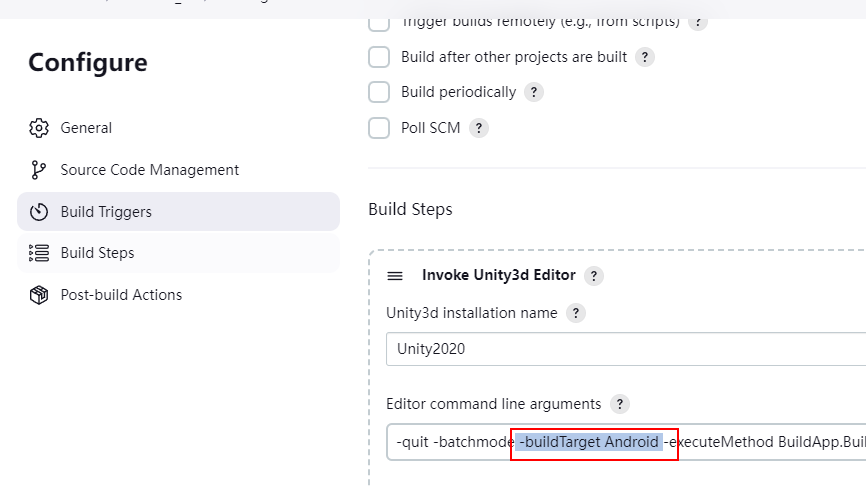
Task: Click the Invoke Unity3d Editor drag handle
Action: tap(395, 275)
